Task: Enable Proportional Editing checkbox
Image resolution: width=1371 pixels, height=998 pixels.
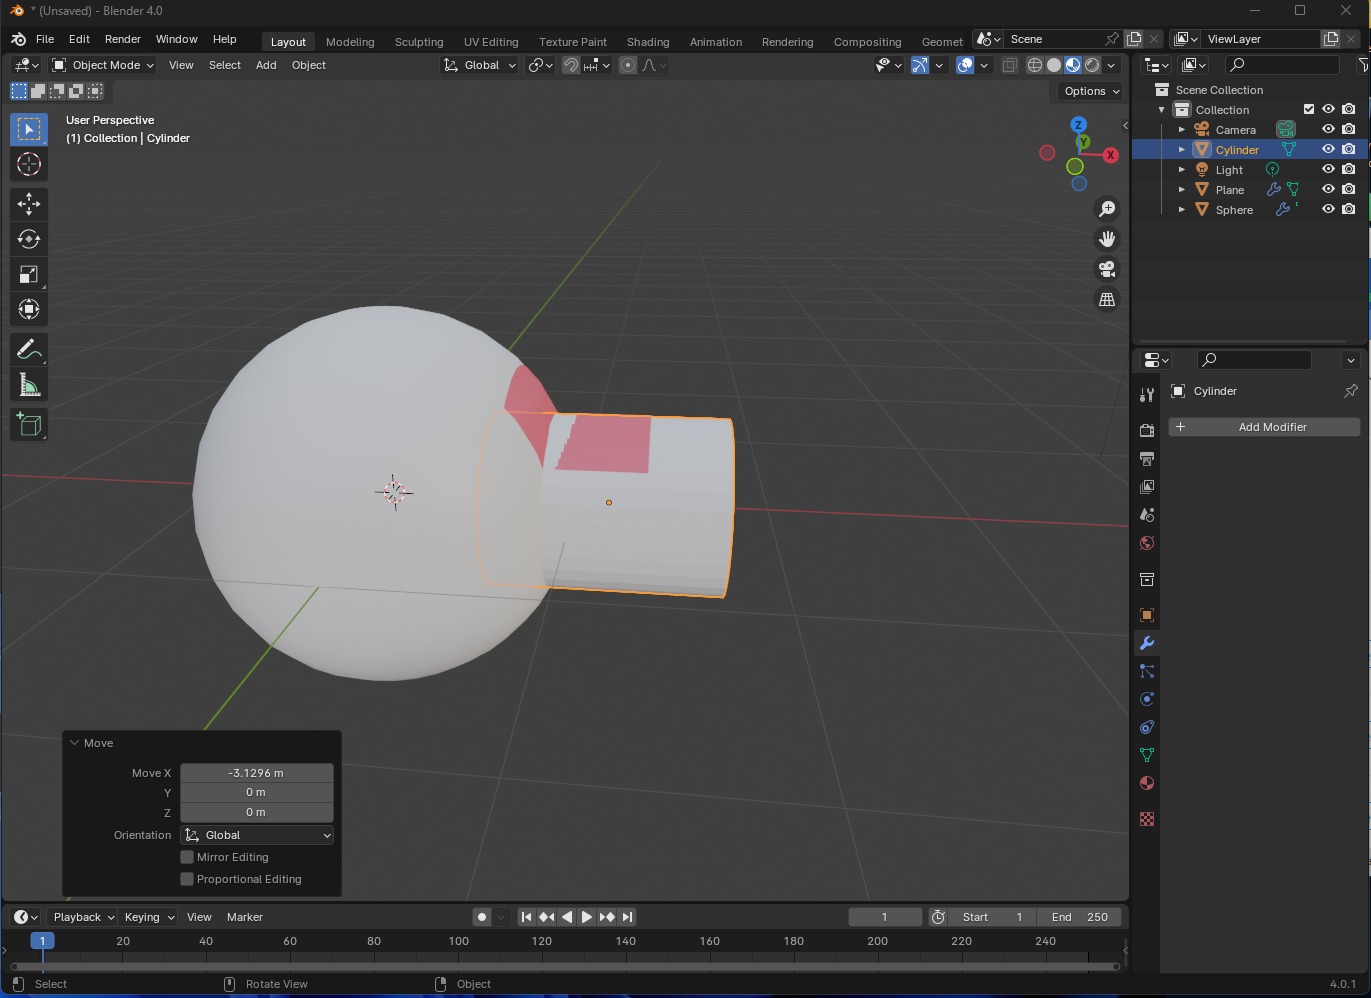Action: pyautogui.click(x=187, y=879)
